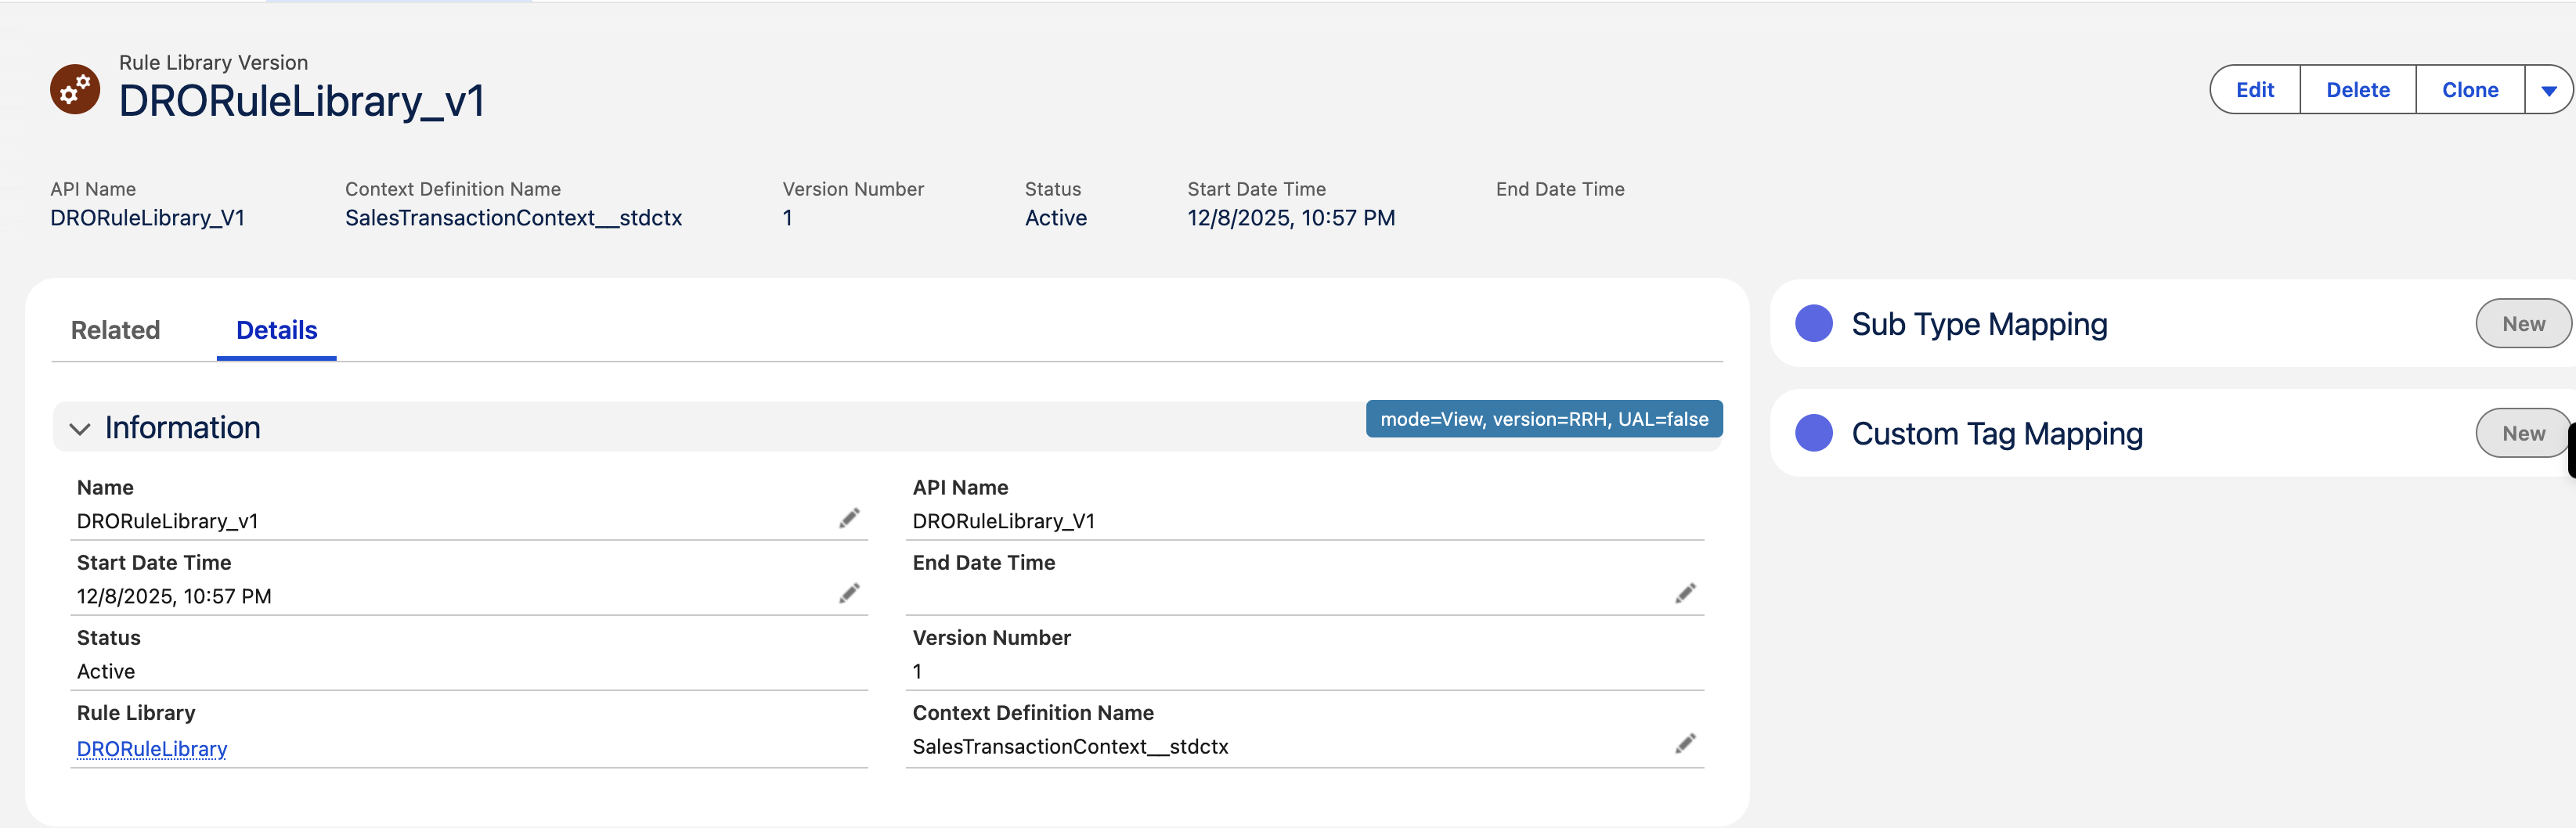Edit the Name field pencil icon

pos(849,518)
